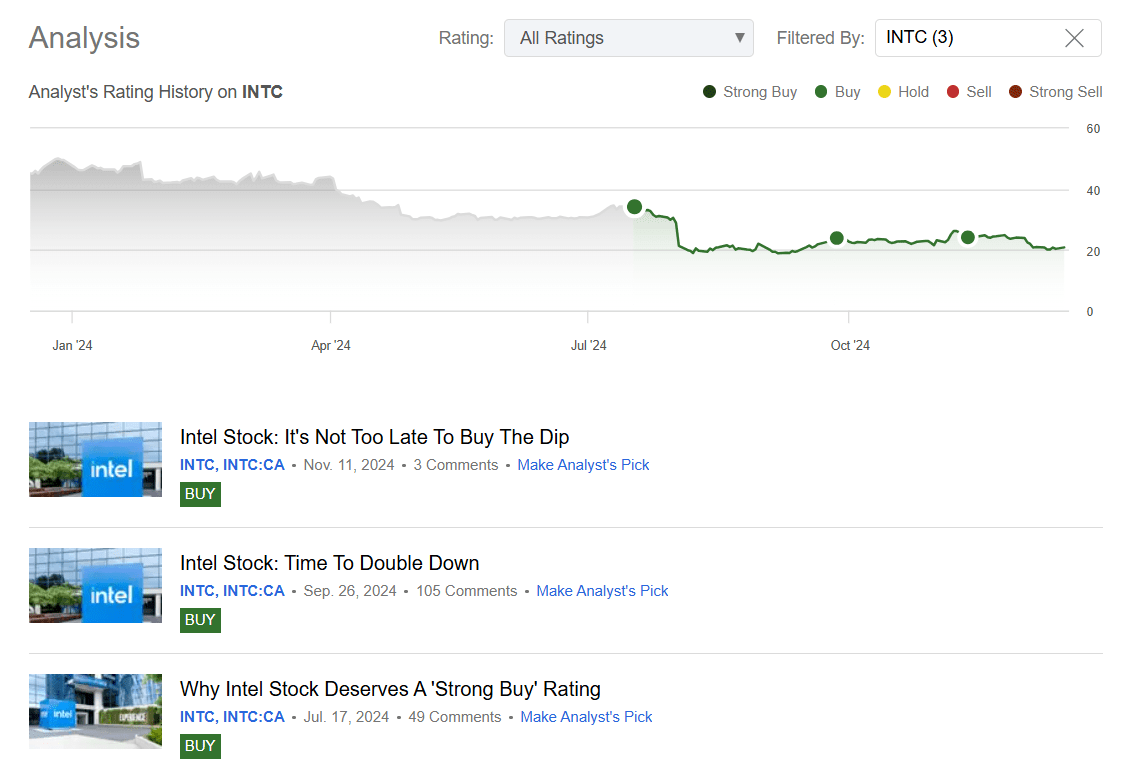The height and width of the screenshot is (769, 1125).
Task: Select the September Buy marker on the chart
Action: click(x=836, y=238)
